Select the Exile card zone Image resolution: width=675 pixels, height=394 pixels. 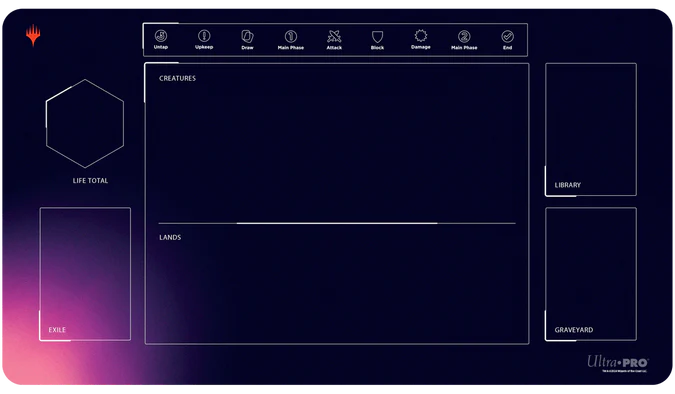point(85,274)
